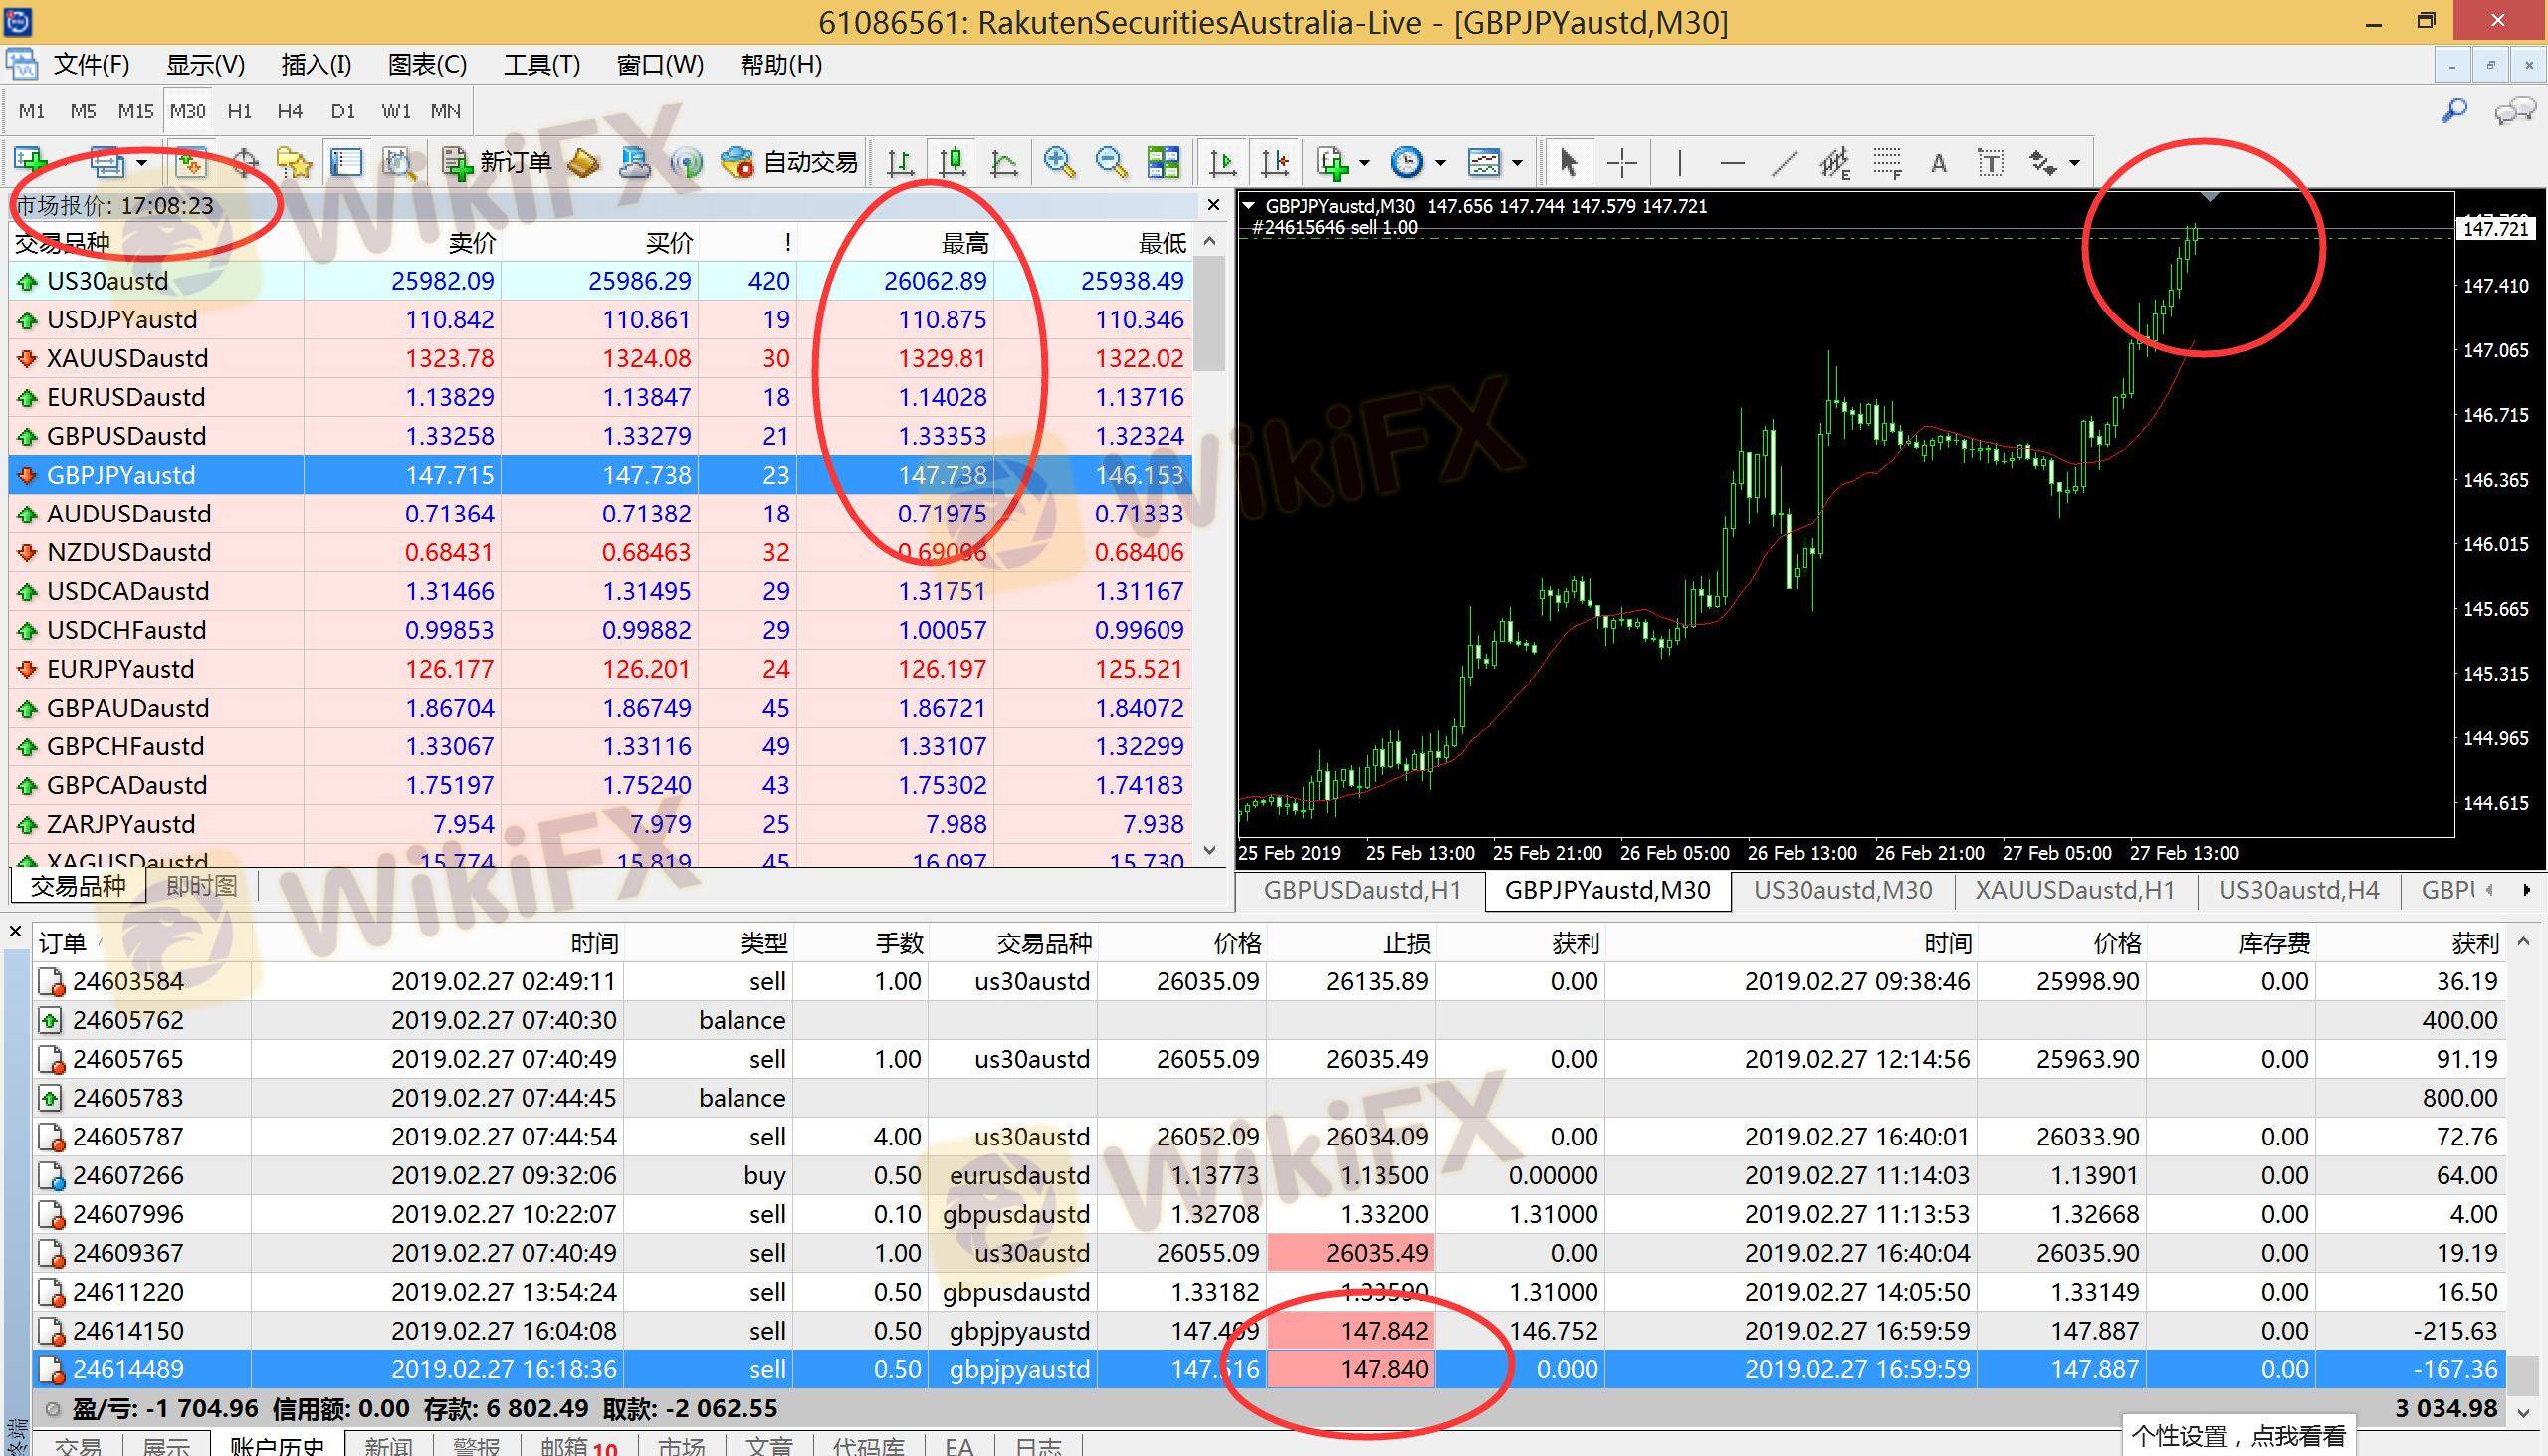2548x1456 pixels.
Task: Open the Navigator folder-star icon
Action: click(294, 162)
